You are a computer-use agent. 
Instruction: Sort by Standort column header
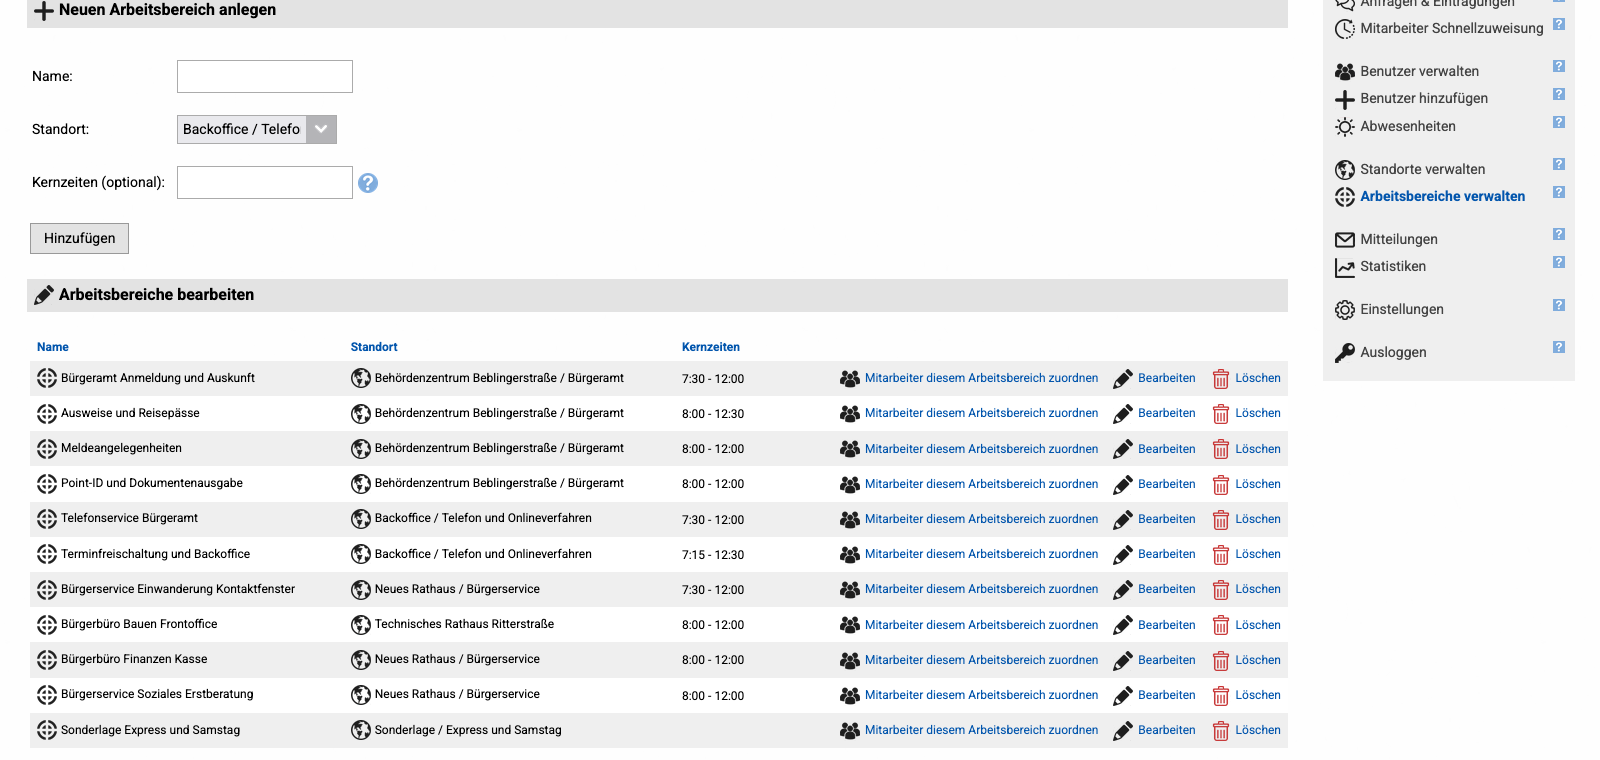point(374,347)
